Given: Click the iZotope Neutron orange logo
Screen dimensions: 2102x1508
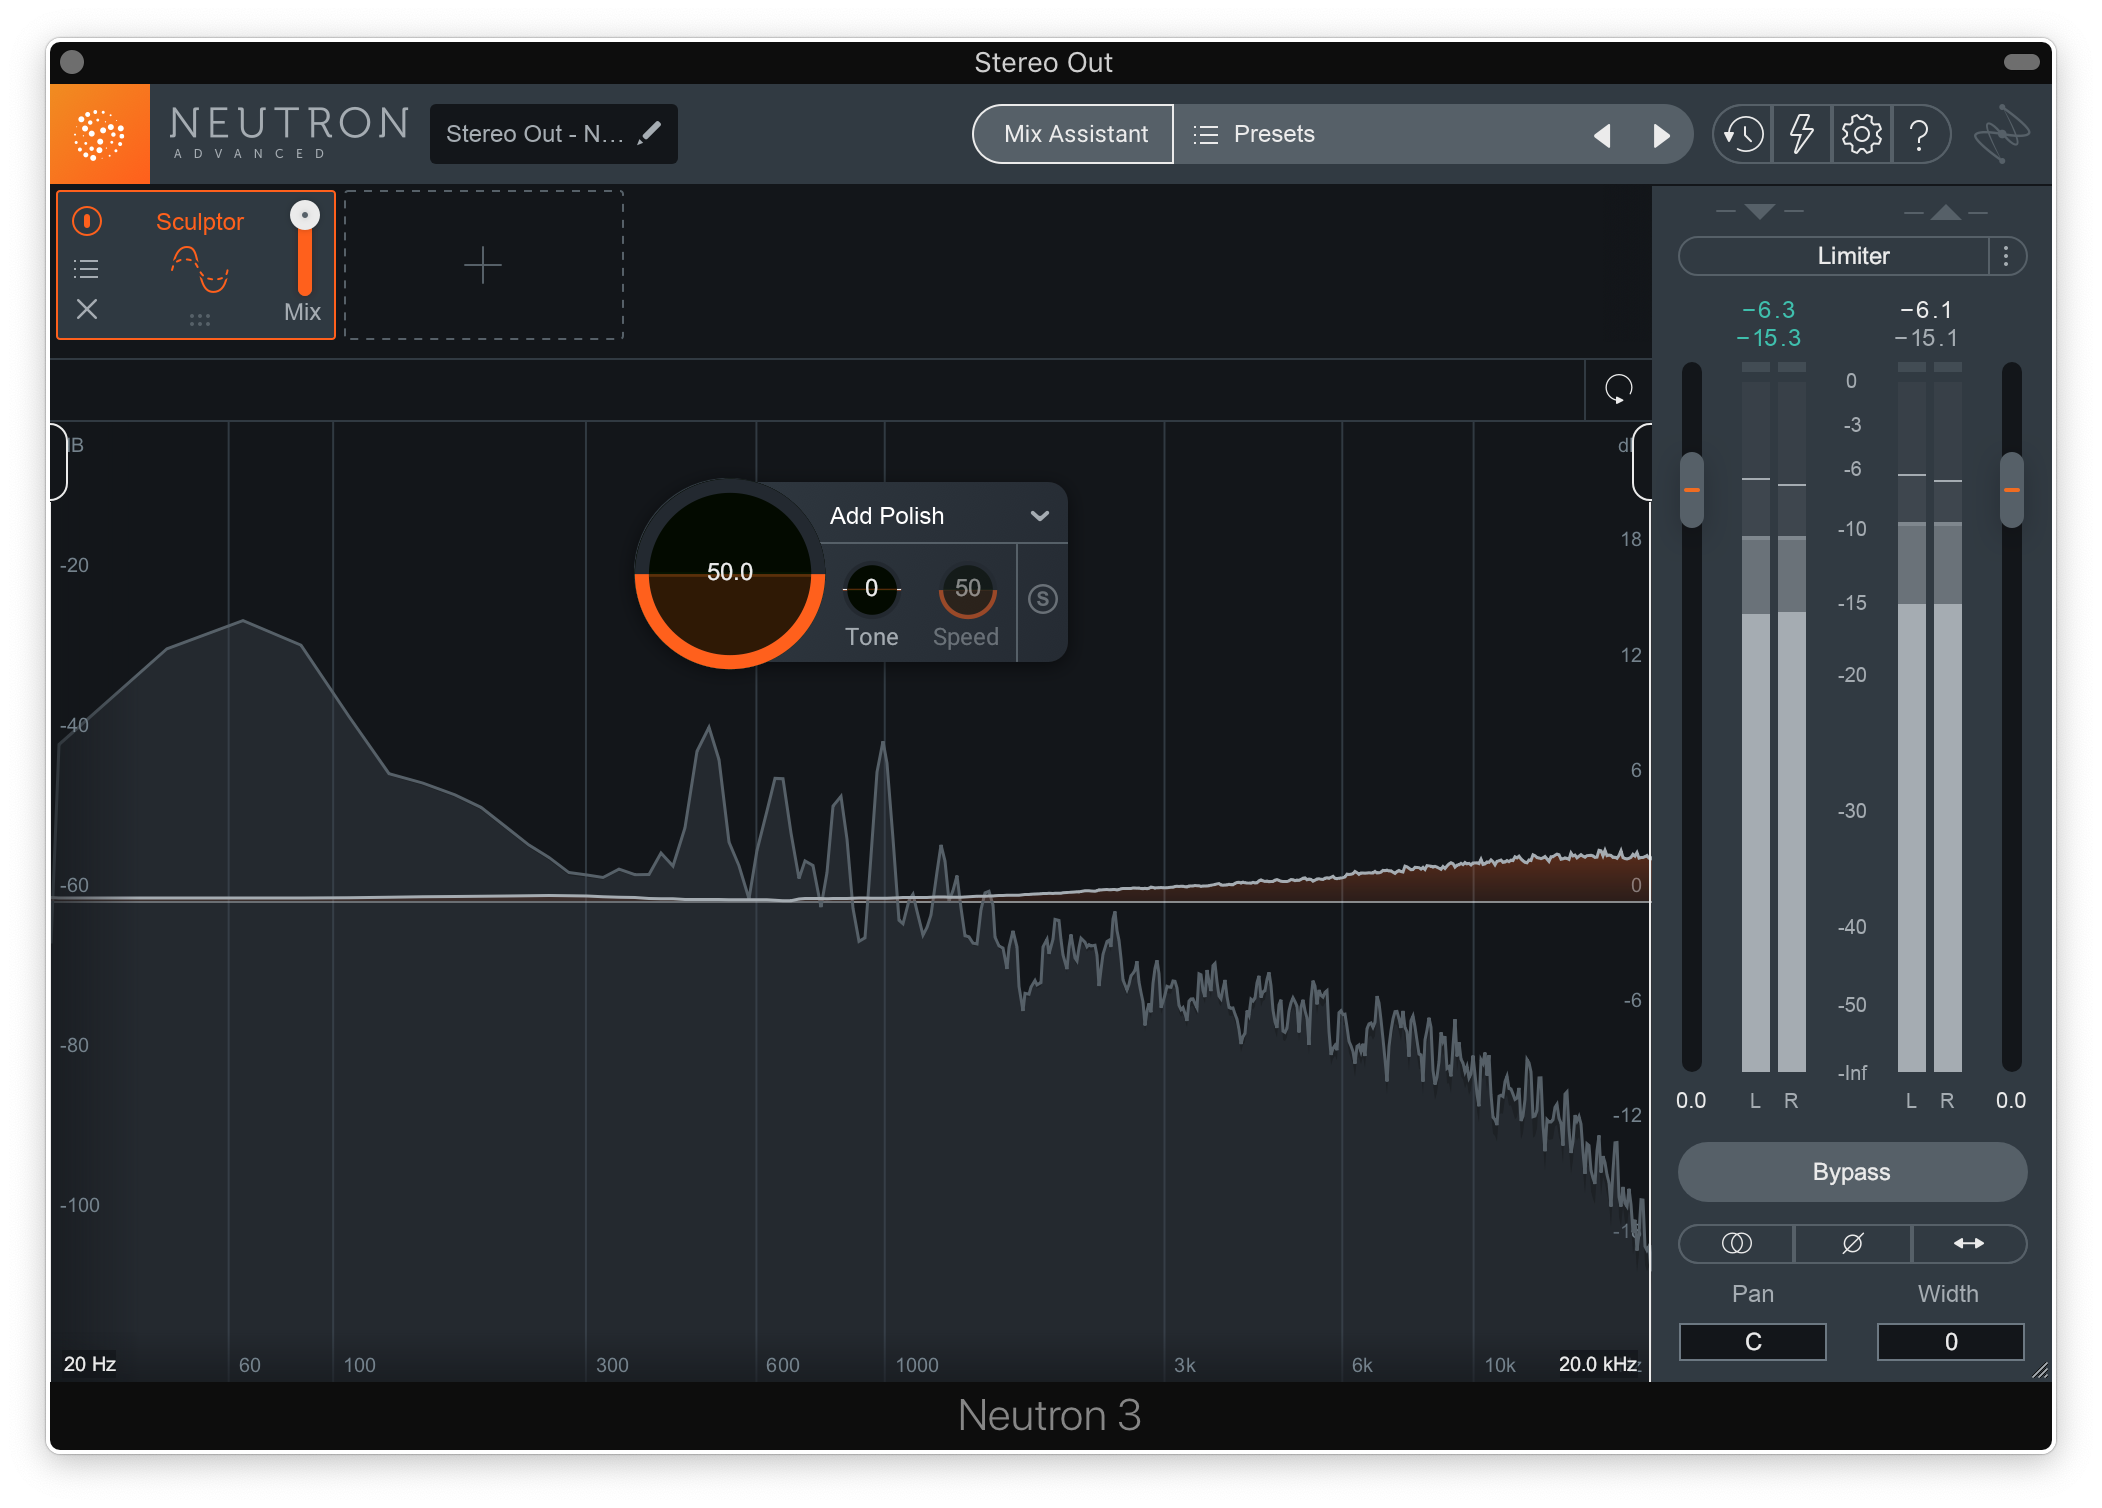Looking at the screenshot, I should coord(100,134).
